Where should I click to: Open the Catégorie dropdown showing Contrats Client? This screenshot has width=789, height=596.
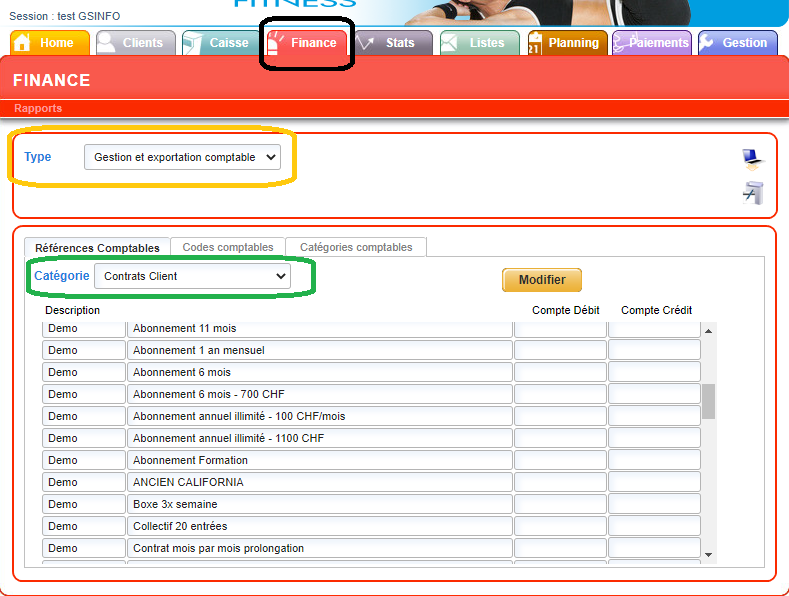click(193, 276)
